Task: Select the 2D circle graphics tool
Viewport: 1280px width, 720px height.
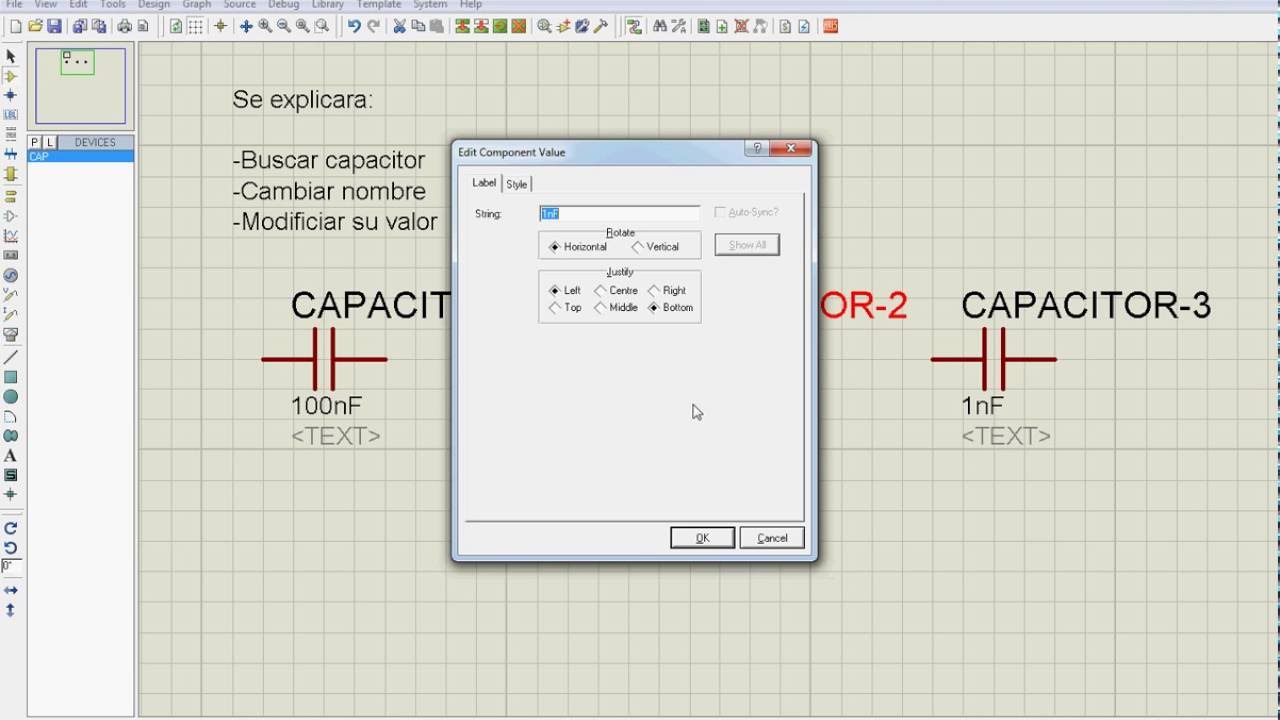Action: point(10,397)
